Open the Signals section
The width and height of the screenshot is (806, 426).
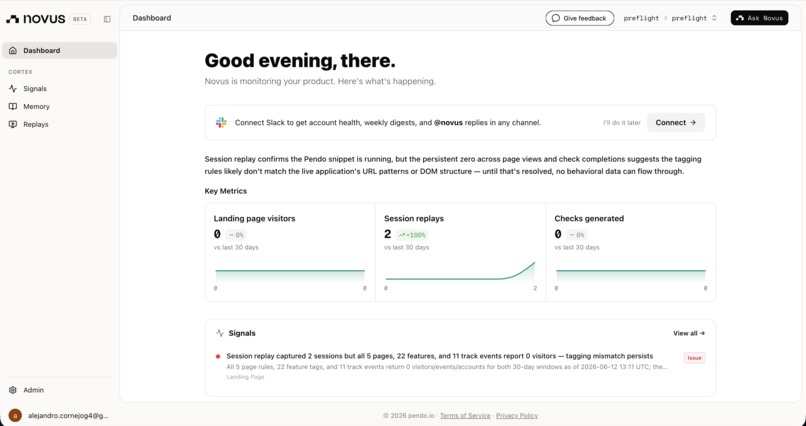[x=60, y=88]
